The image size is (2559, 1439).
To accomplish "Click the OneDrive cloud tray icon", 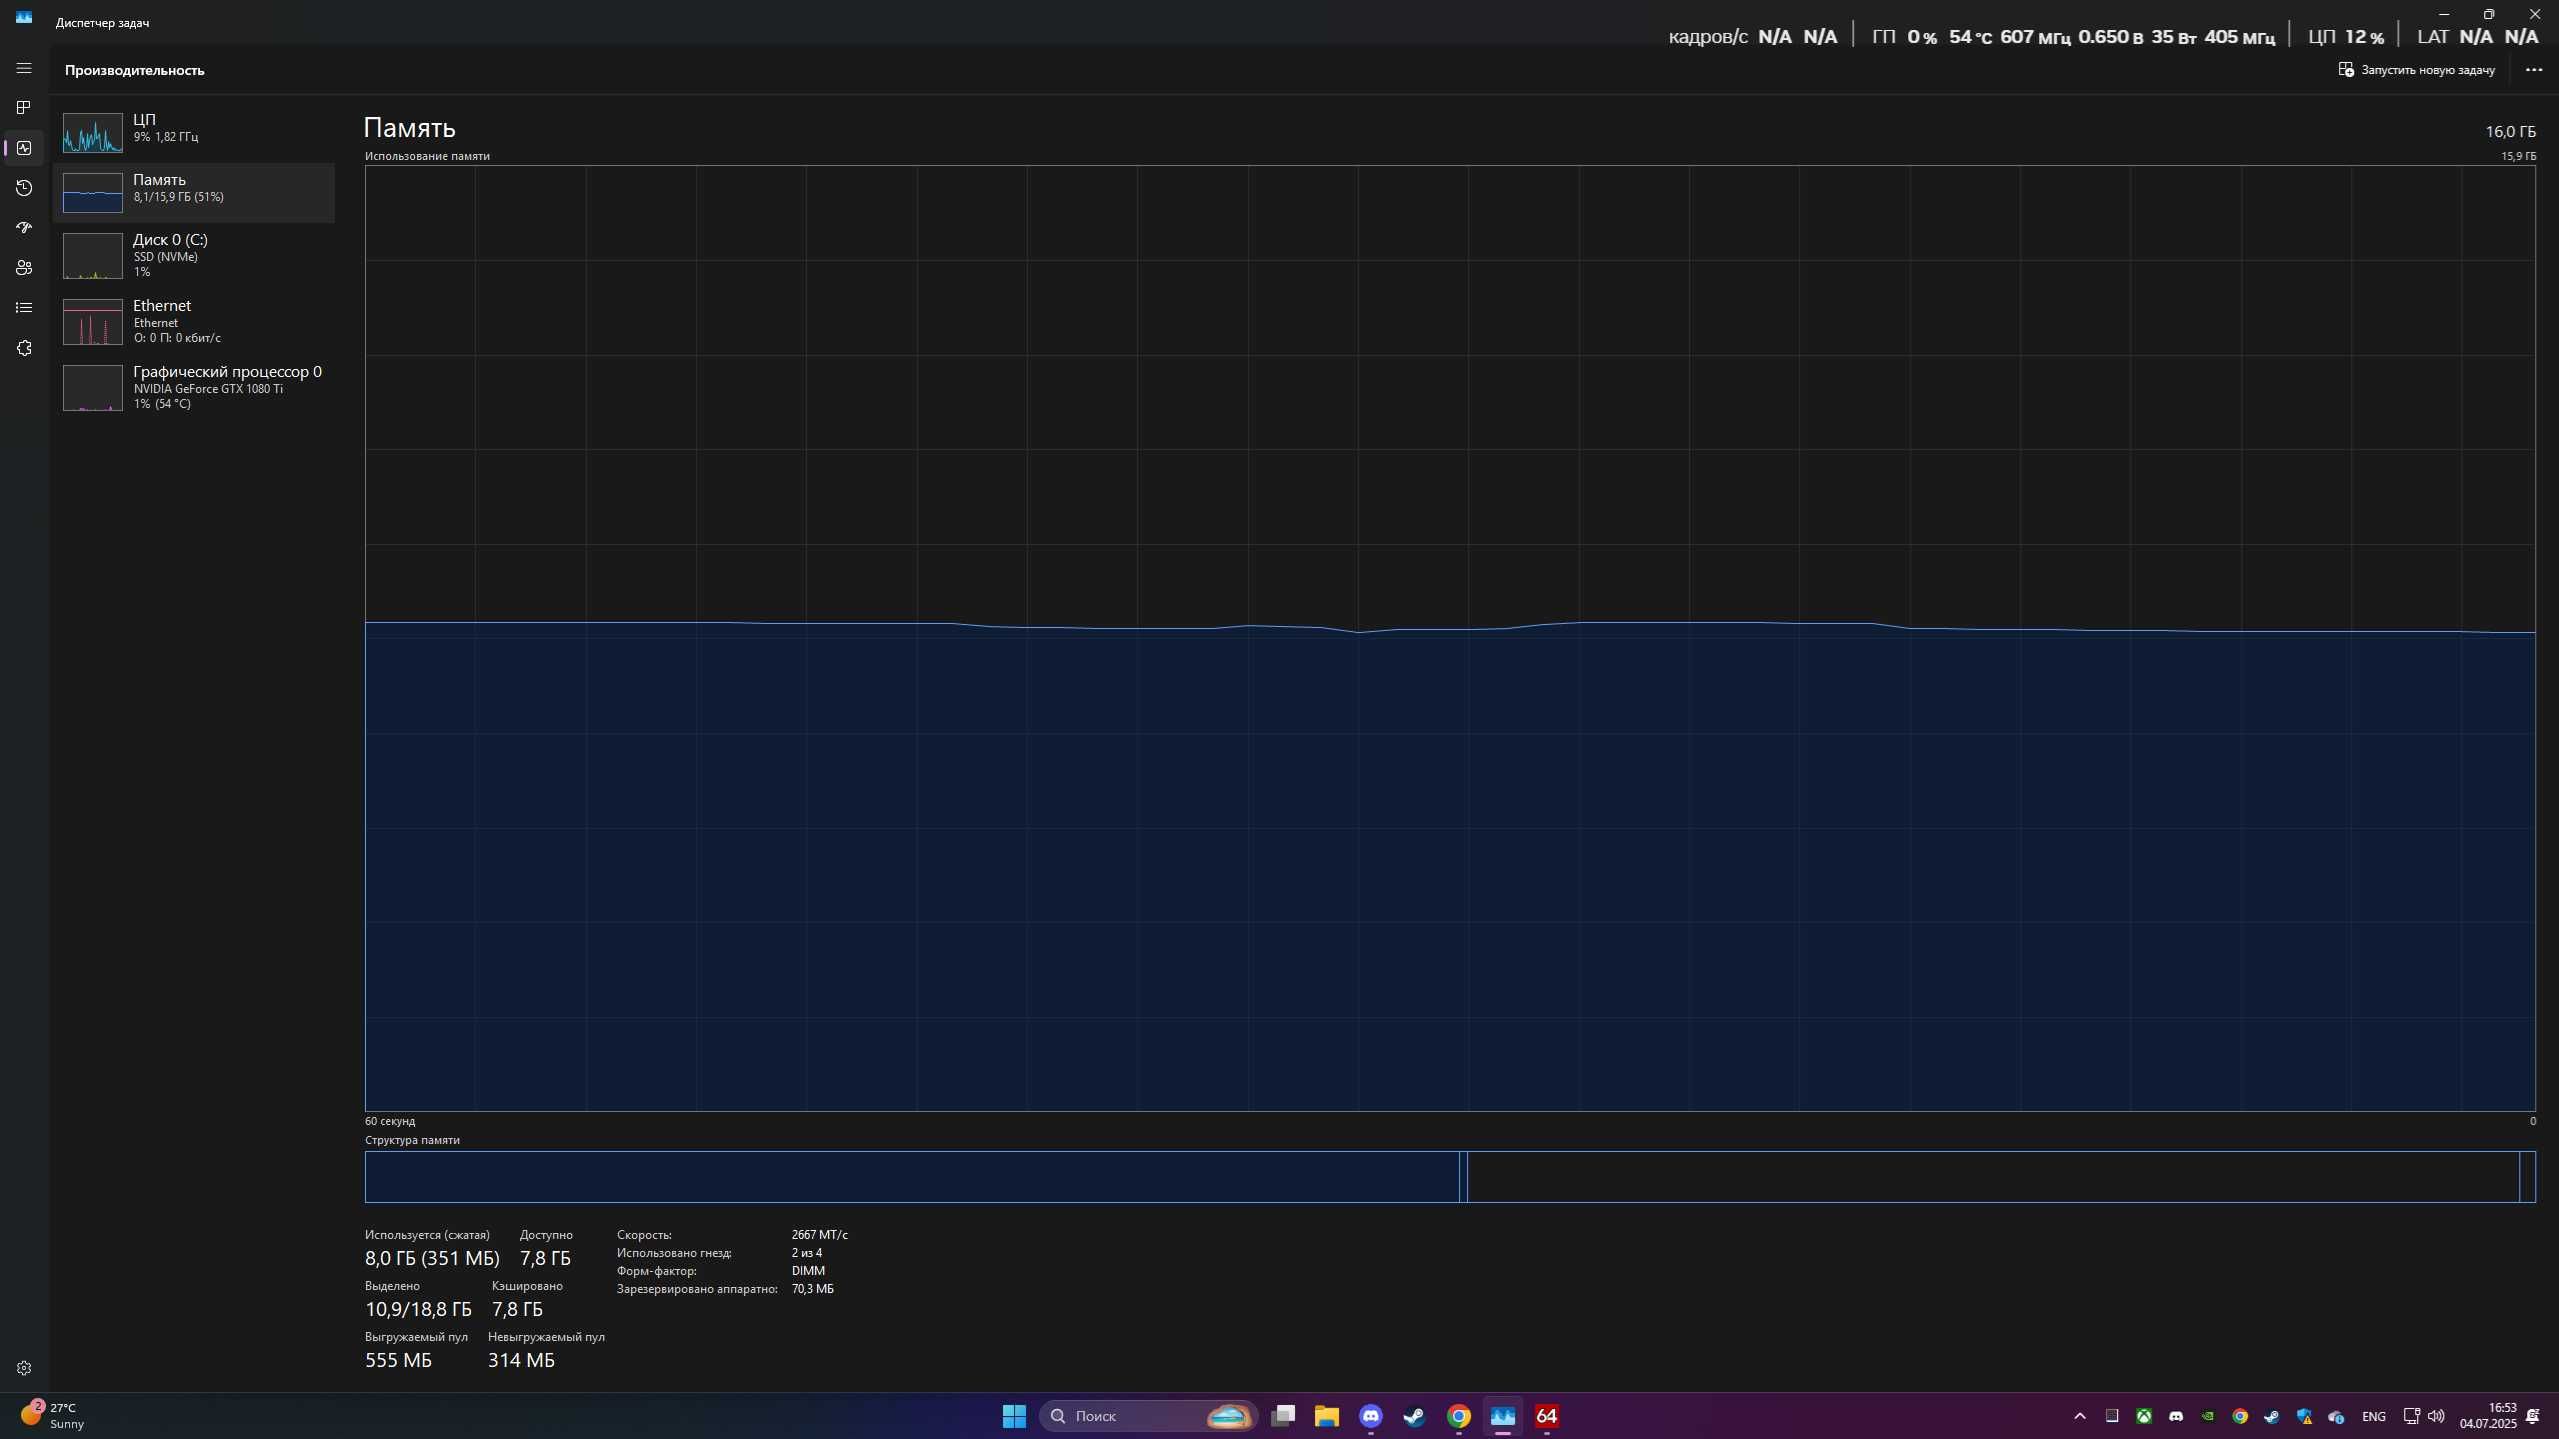I will click(2336, 1416).
